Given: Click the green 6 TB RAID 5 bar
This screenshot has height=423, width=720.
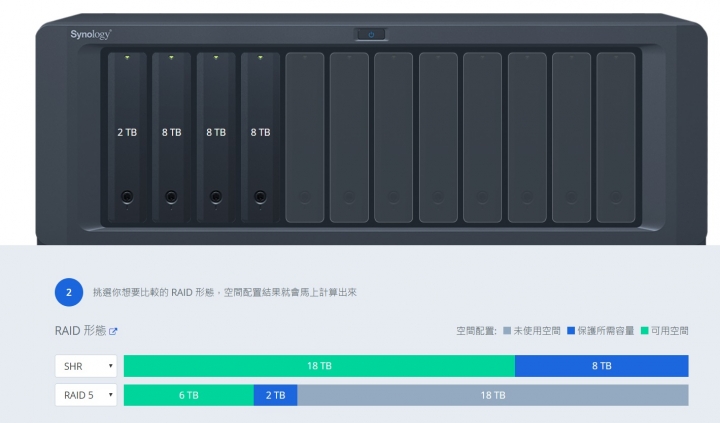Looking at the screenshot, I should pos(189,395).
